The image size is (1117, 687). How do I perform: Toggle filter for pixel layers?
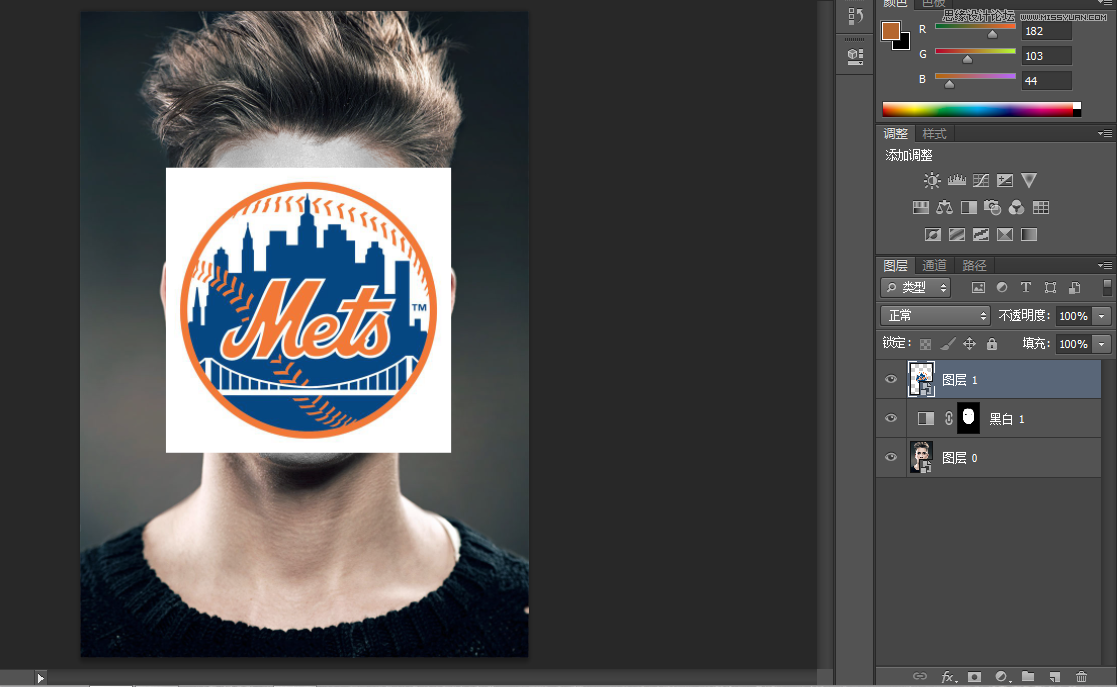tap(978, 287)
